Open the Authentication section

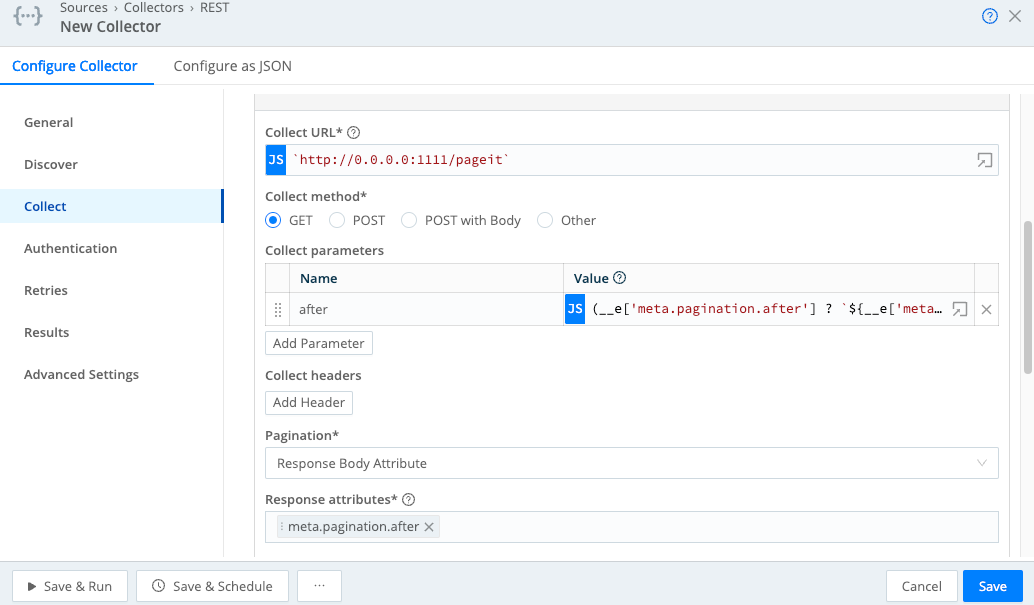[x=70, y=248]
